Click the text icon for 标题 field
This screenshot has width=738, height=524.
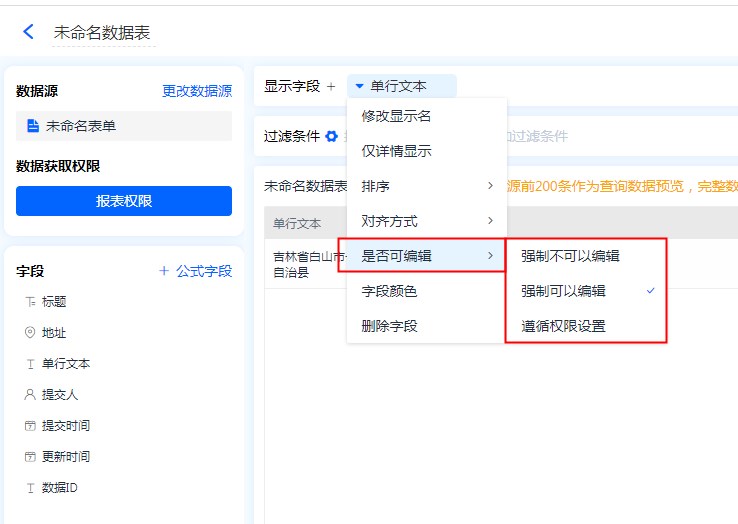click(x=30, y=302)
